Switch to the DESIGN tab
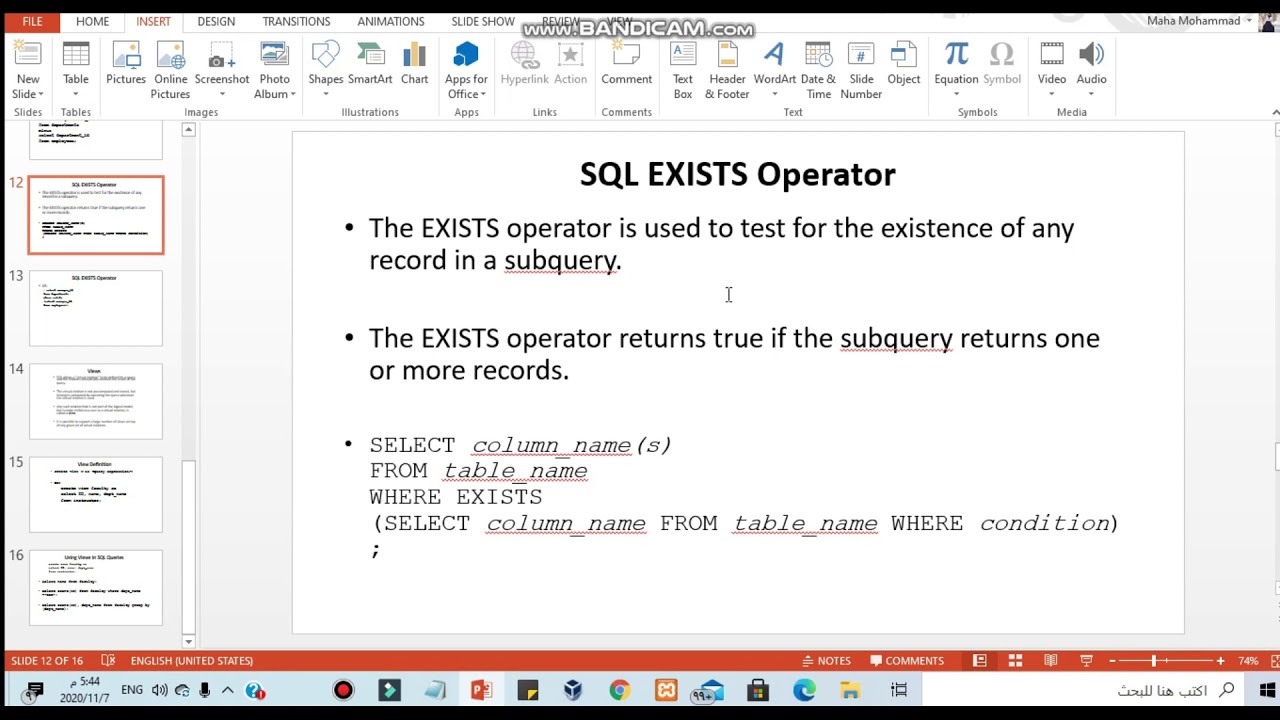The width and height of the screenshot is (1280, 720). [x=216, y=21]
